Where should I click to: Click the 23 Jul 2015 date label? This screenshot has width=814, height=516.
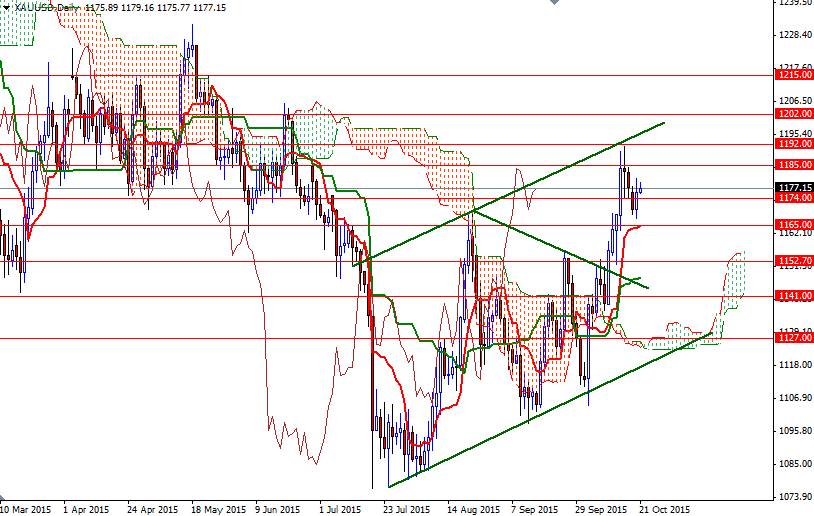click(x=407, y=510)
